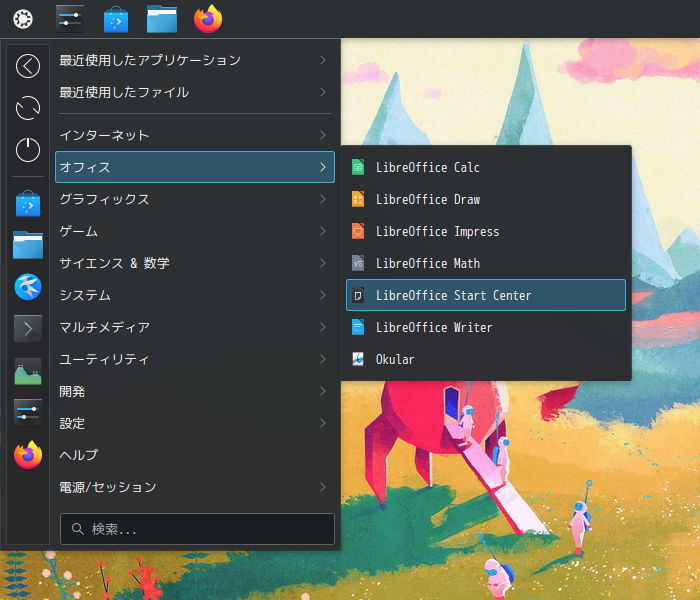Launch Firefox from the top panel

coord(208,19)
